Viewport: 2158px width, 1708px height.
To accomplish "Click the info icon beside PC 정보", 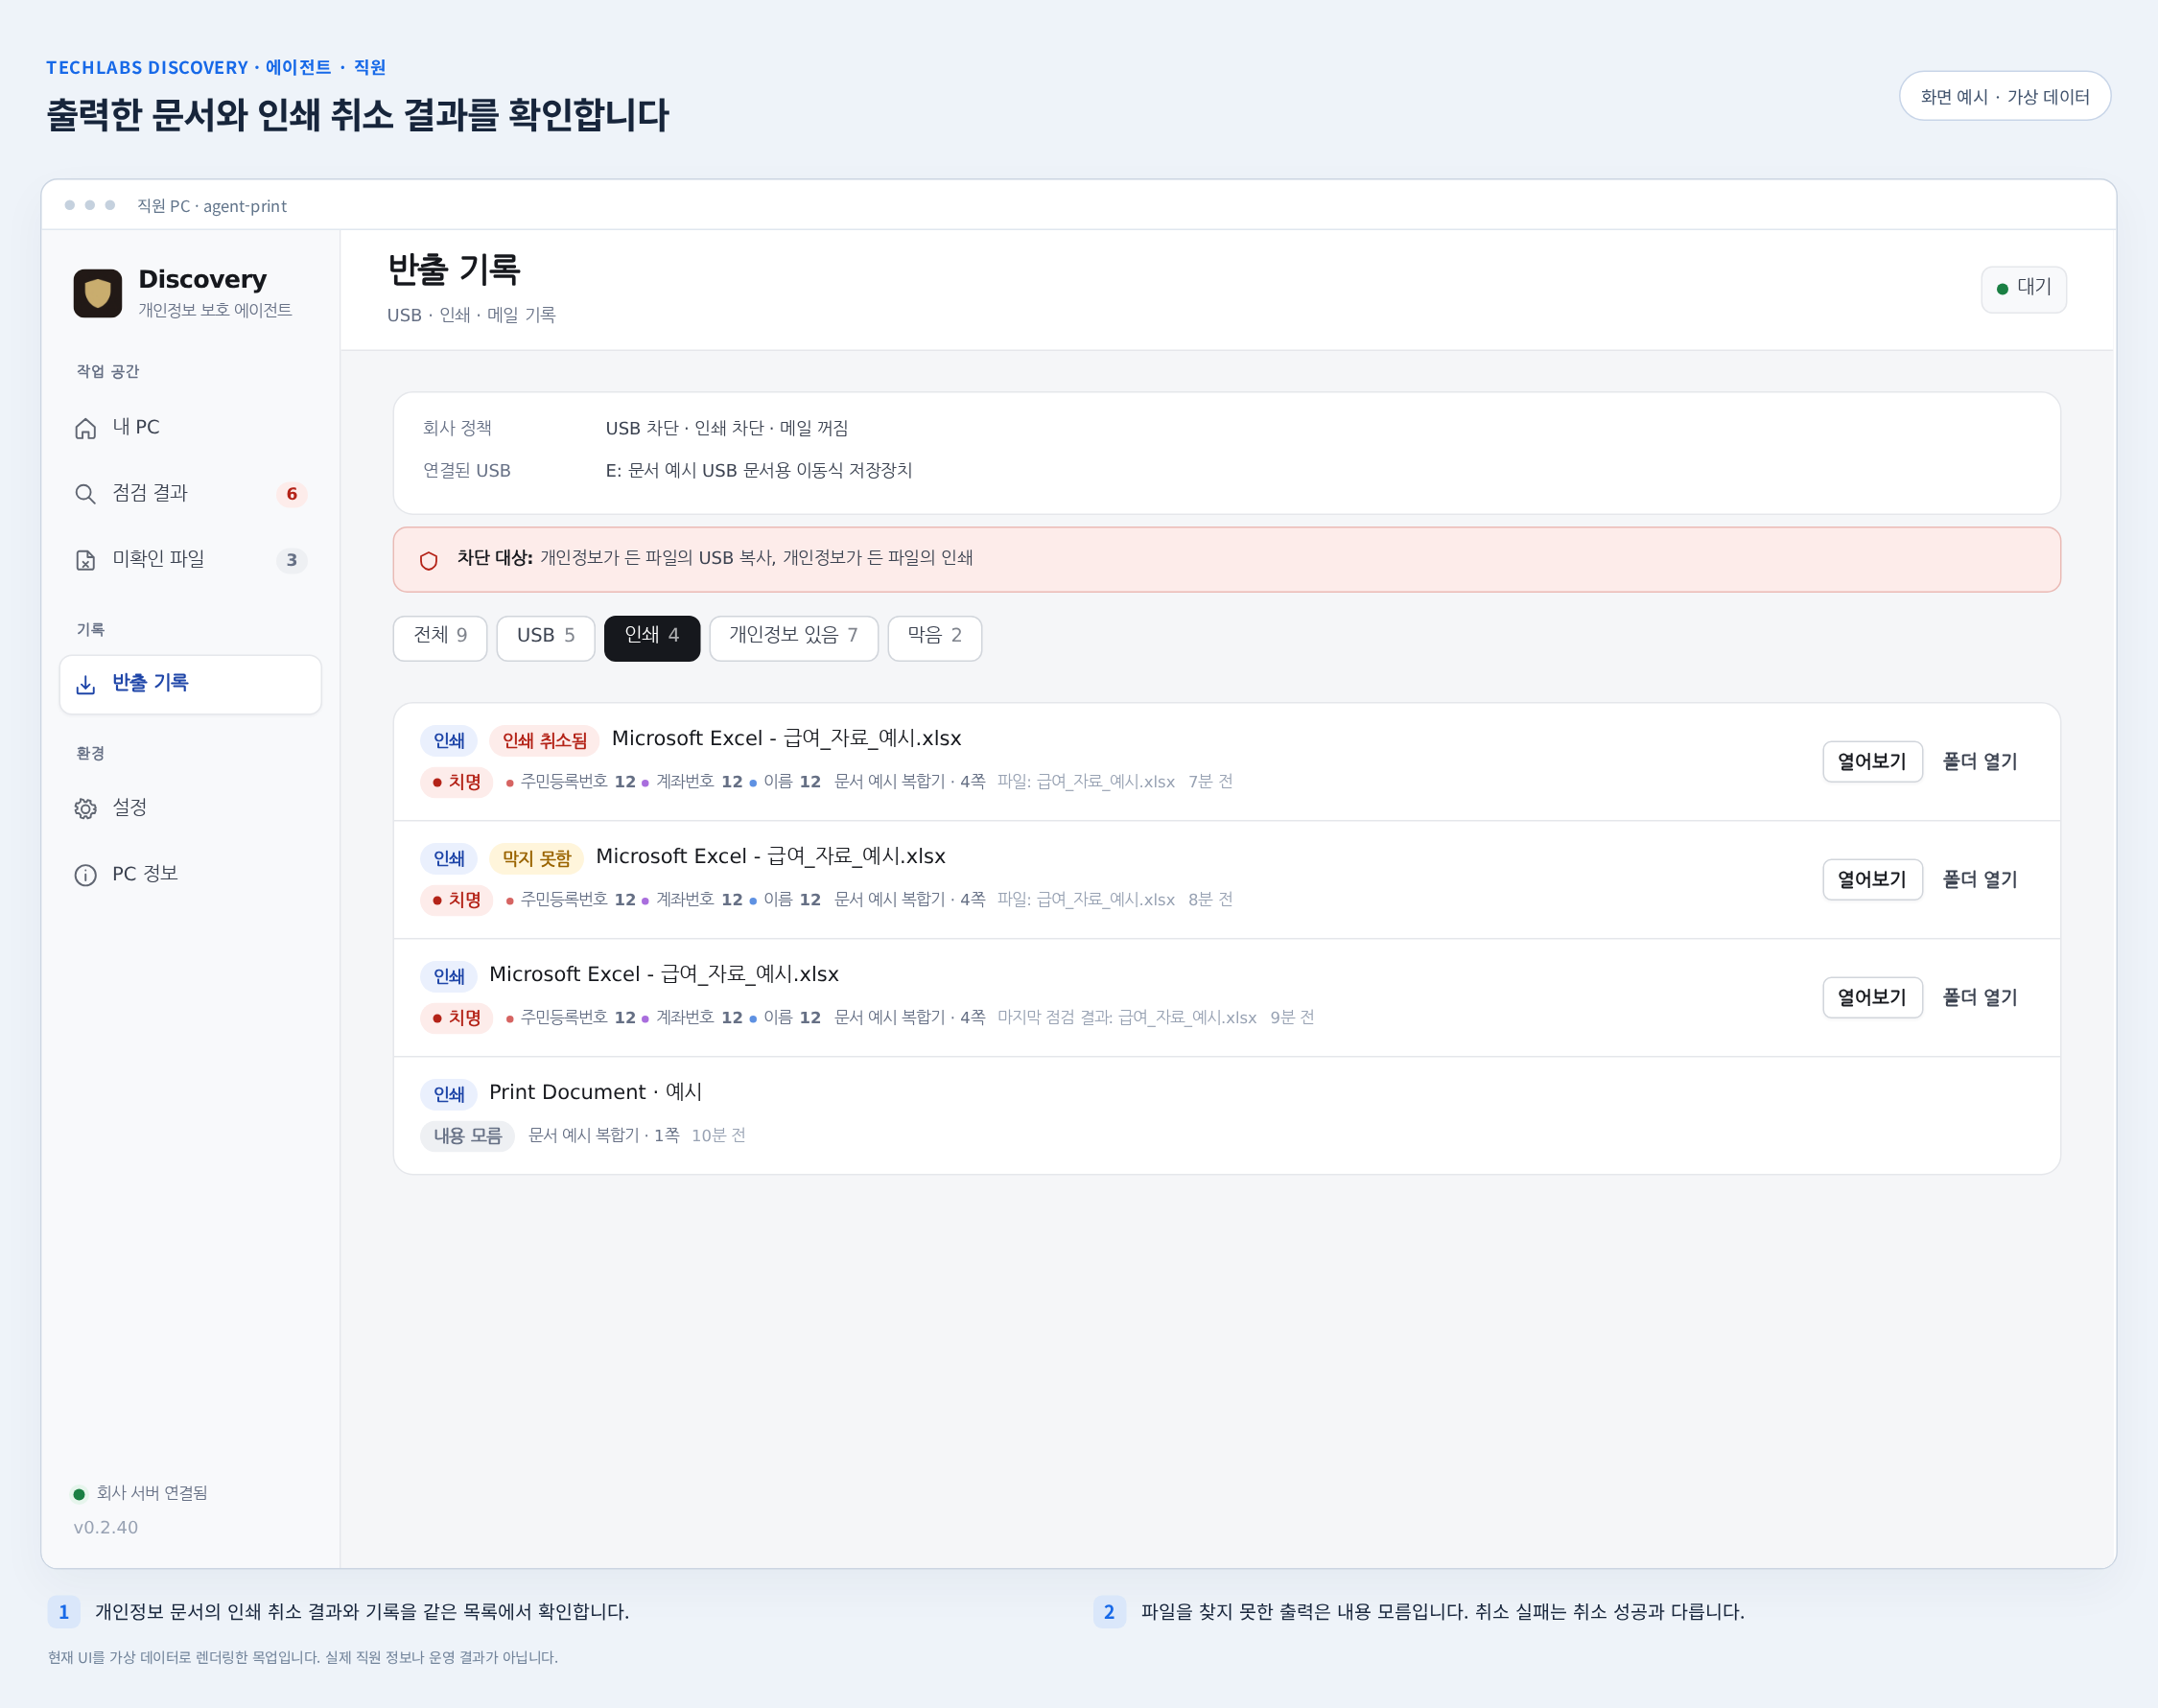I will click(x=86, y=875).
